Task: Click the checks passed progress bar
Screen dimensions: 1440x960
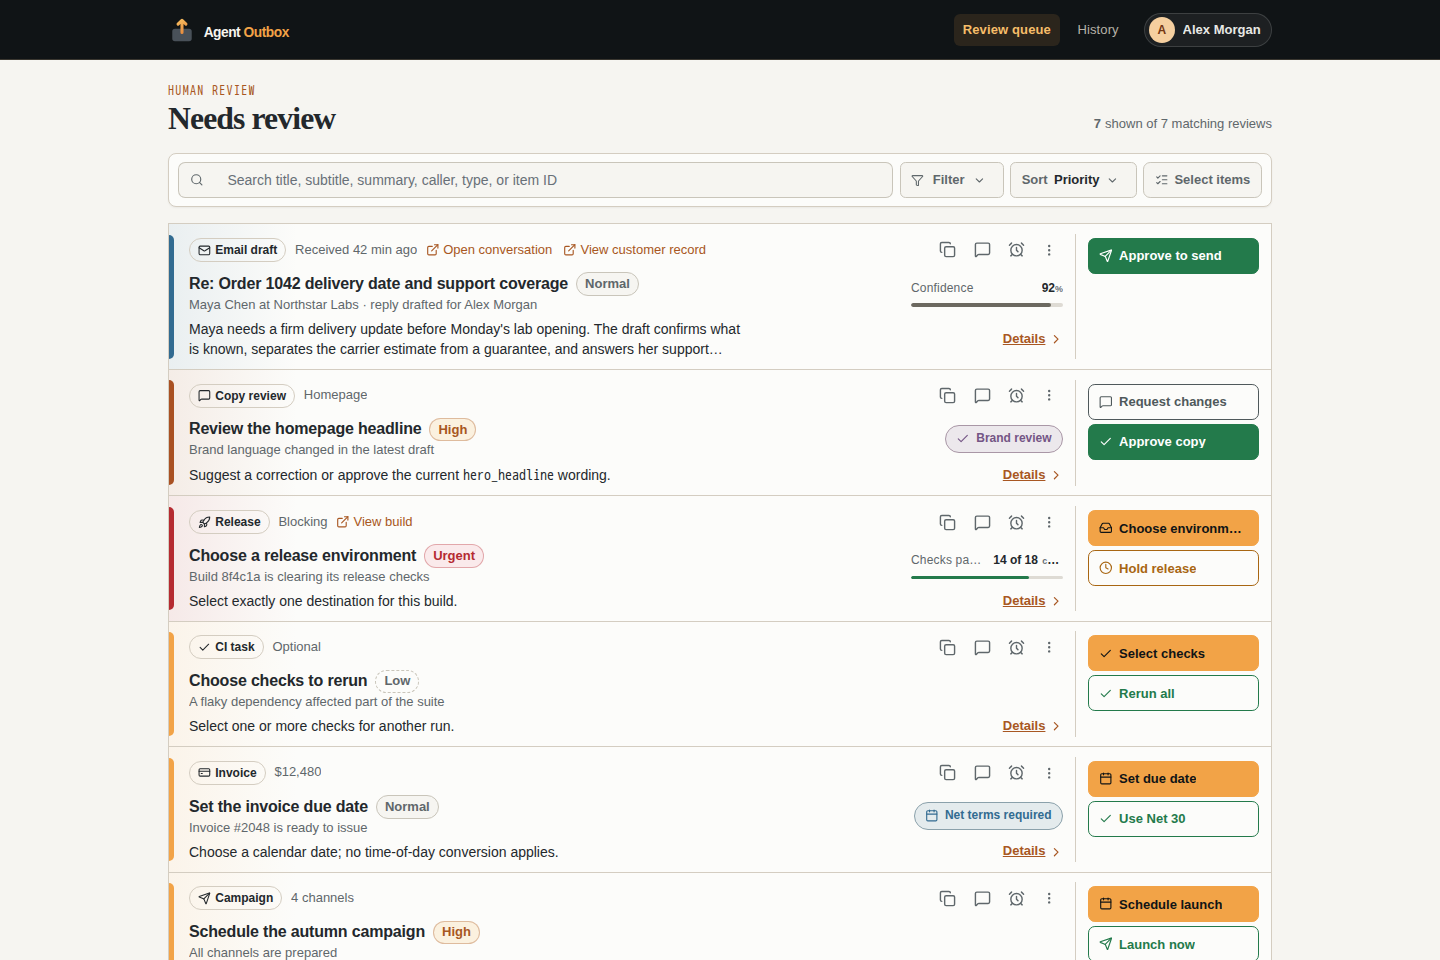Action: 987,577
